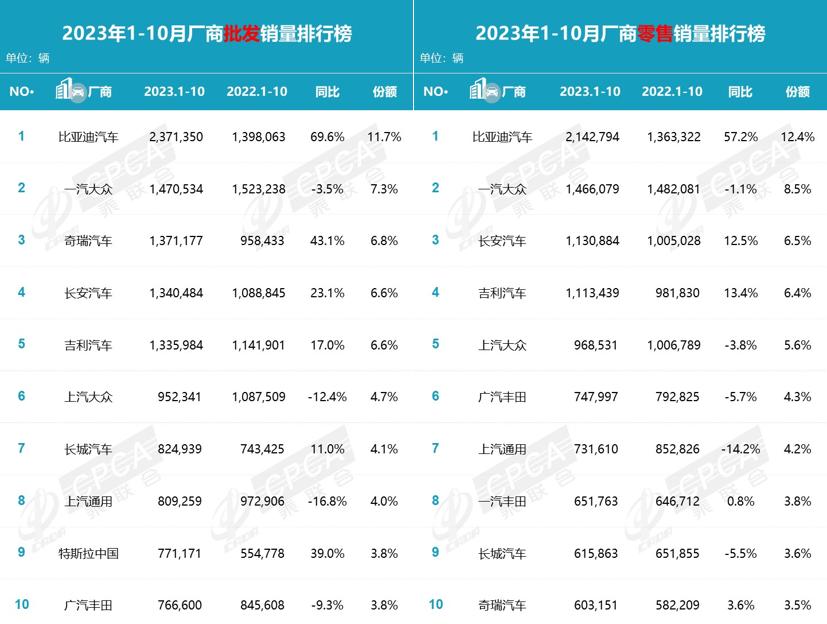Select the growth value -16.8%
Viewport: 827px width, 624px height.
[327, 501]
